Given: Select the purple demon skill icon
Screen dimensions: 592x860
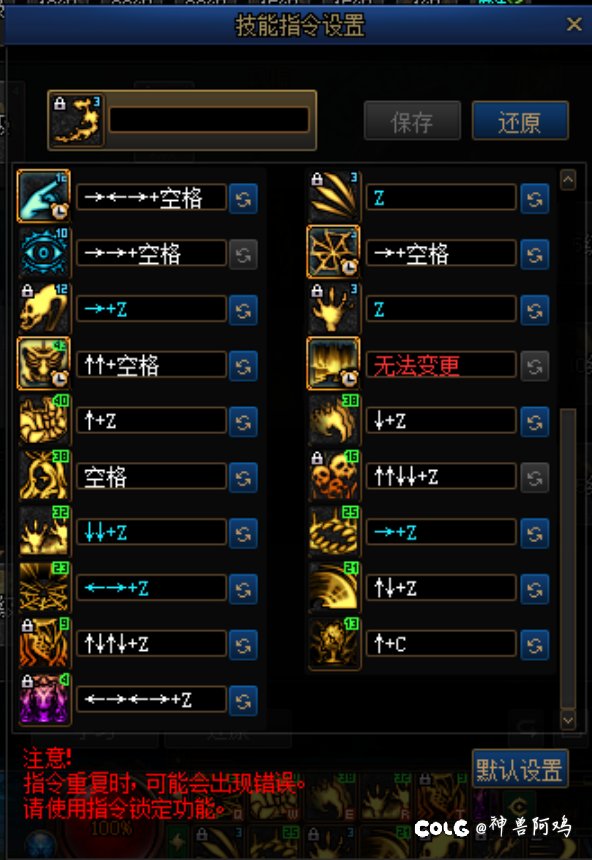Looking at the screenshot, I should pos(44,699).
